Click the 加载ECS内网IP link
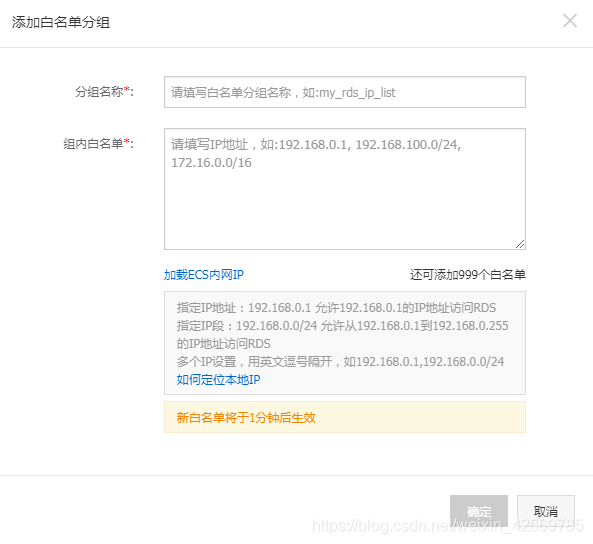 (x=203, y=275)
